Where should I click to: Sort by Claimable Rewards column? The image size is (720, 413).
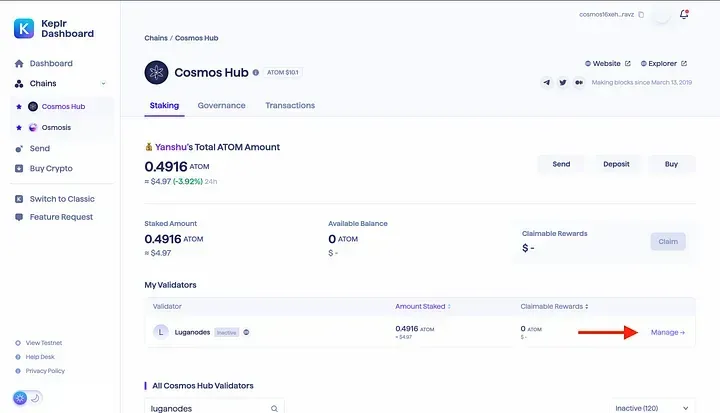point(554,306)
